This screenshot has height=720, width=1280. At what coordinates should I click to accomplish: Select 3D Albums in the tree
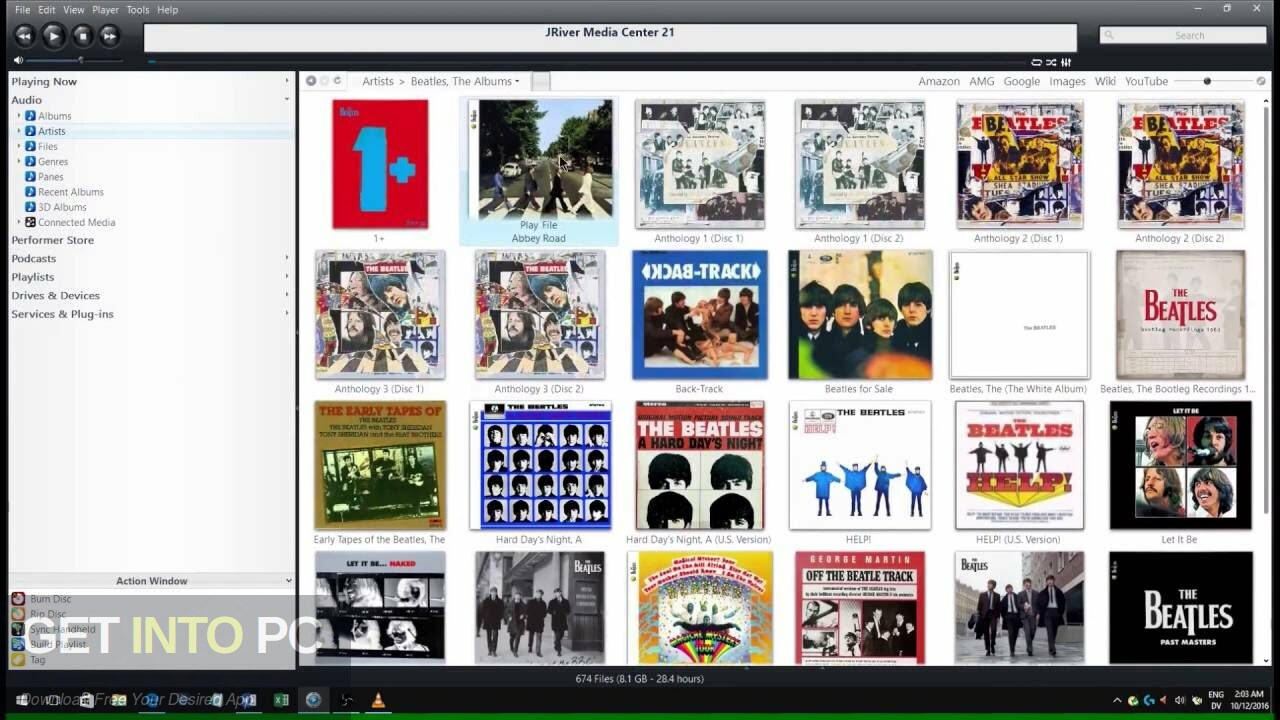click(x=62, y=207)
